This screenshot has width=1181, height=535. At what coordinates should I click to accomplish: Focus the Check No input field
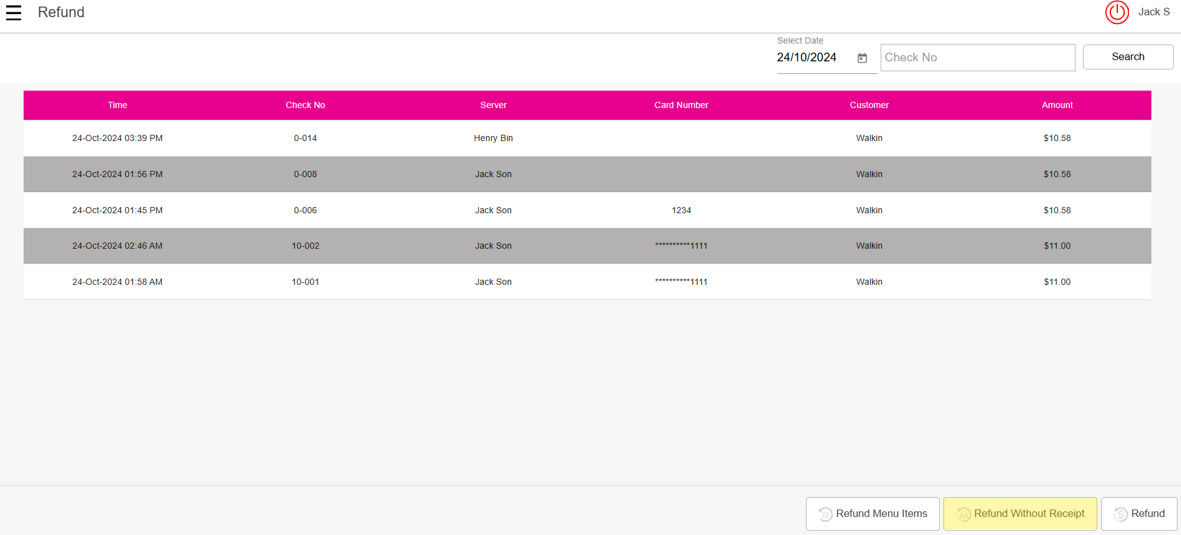click(977, 58)
